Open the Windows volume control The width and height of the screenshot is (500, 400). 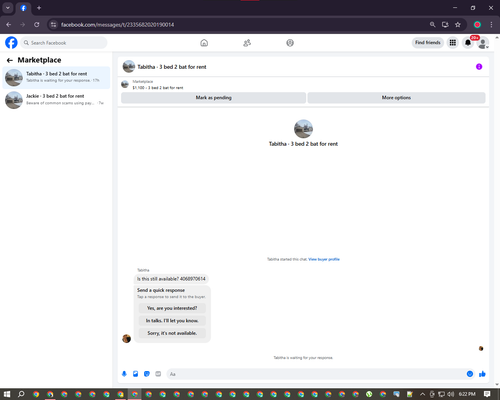pos(451,394)
